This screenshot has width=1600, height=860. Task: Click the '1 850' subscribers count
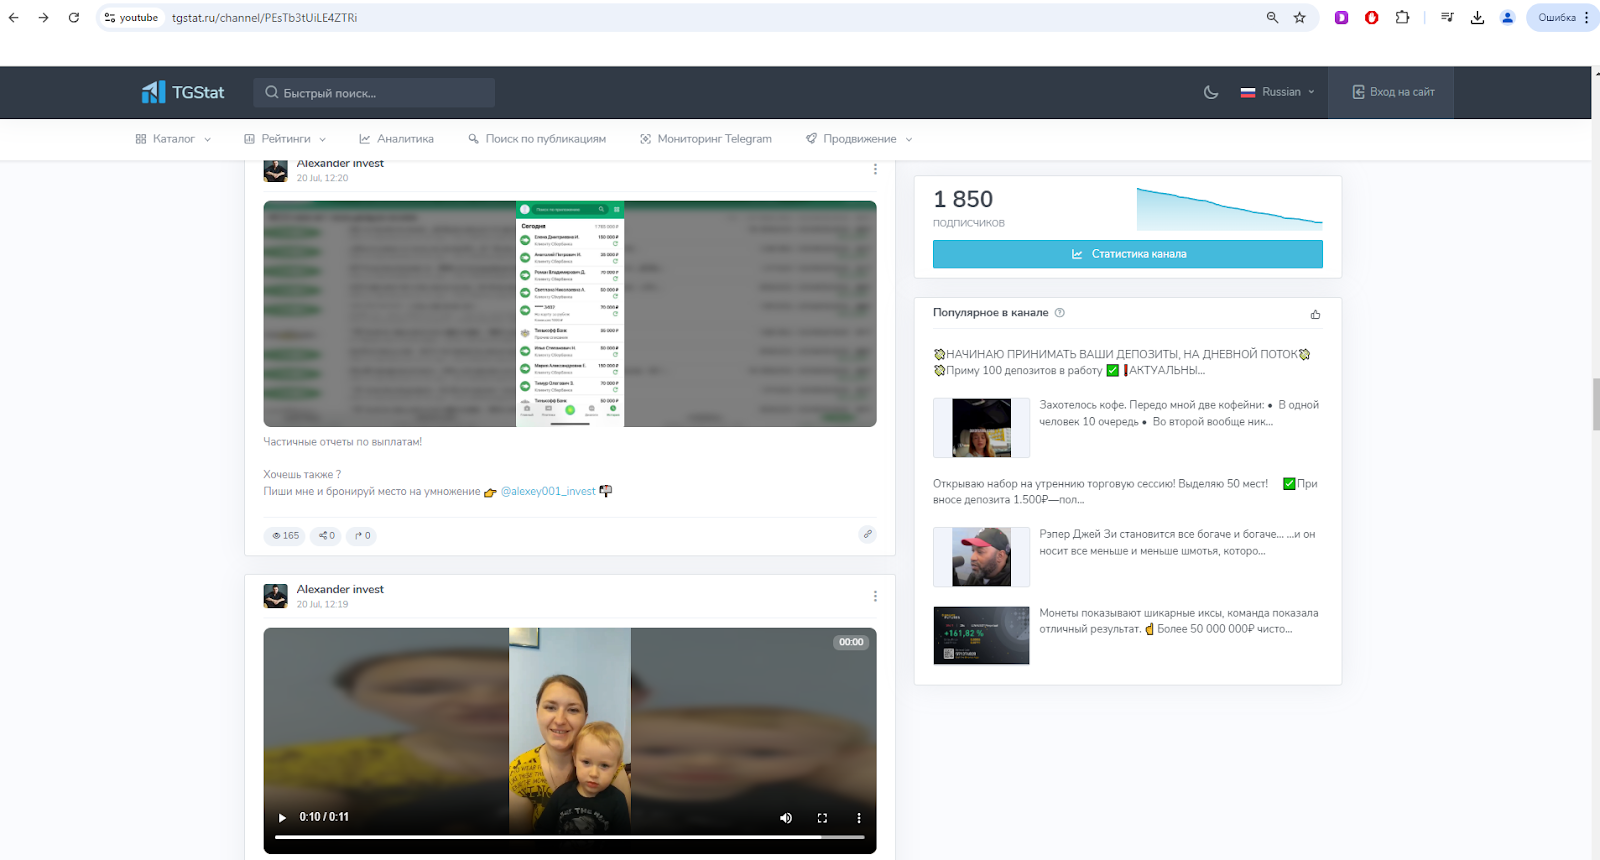point(963,199)
